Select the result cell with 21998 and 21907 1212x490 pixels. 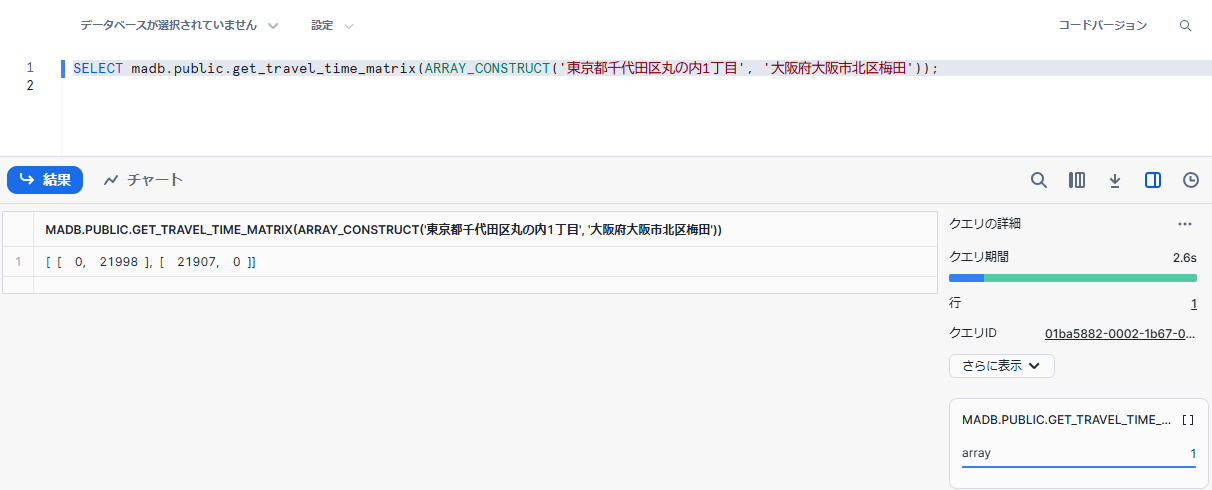click(485, 262)
